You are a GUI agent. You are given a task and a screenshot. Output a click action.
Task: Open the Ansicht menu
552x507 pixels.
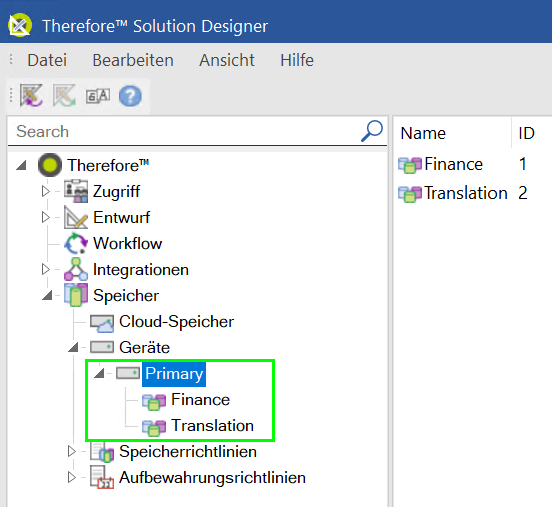(x=227, y=60)
